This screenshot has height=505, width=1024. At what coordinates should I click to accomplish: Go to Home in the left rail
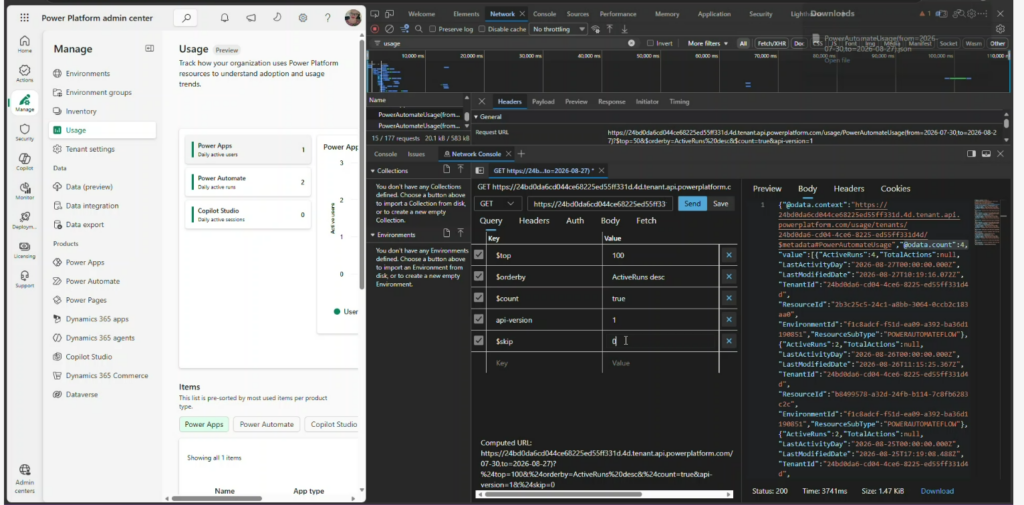(24, 44)
